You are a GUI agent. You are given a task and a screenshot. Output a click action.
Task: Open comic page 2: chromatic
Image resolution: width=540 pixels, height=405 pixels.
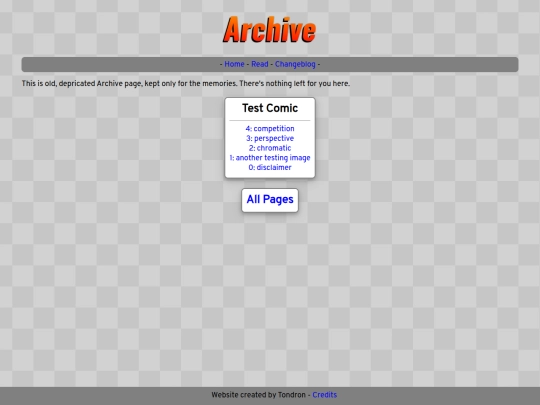(x=270, y=148)
